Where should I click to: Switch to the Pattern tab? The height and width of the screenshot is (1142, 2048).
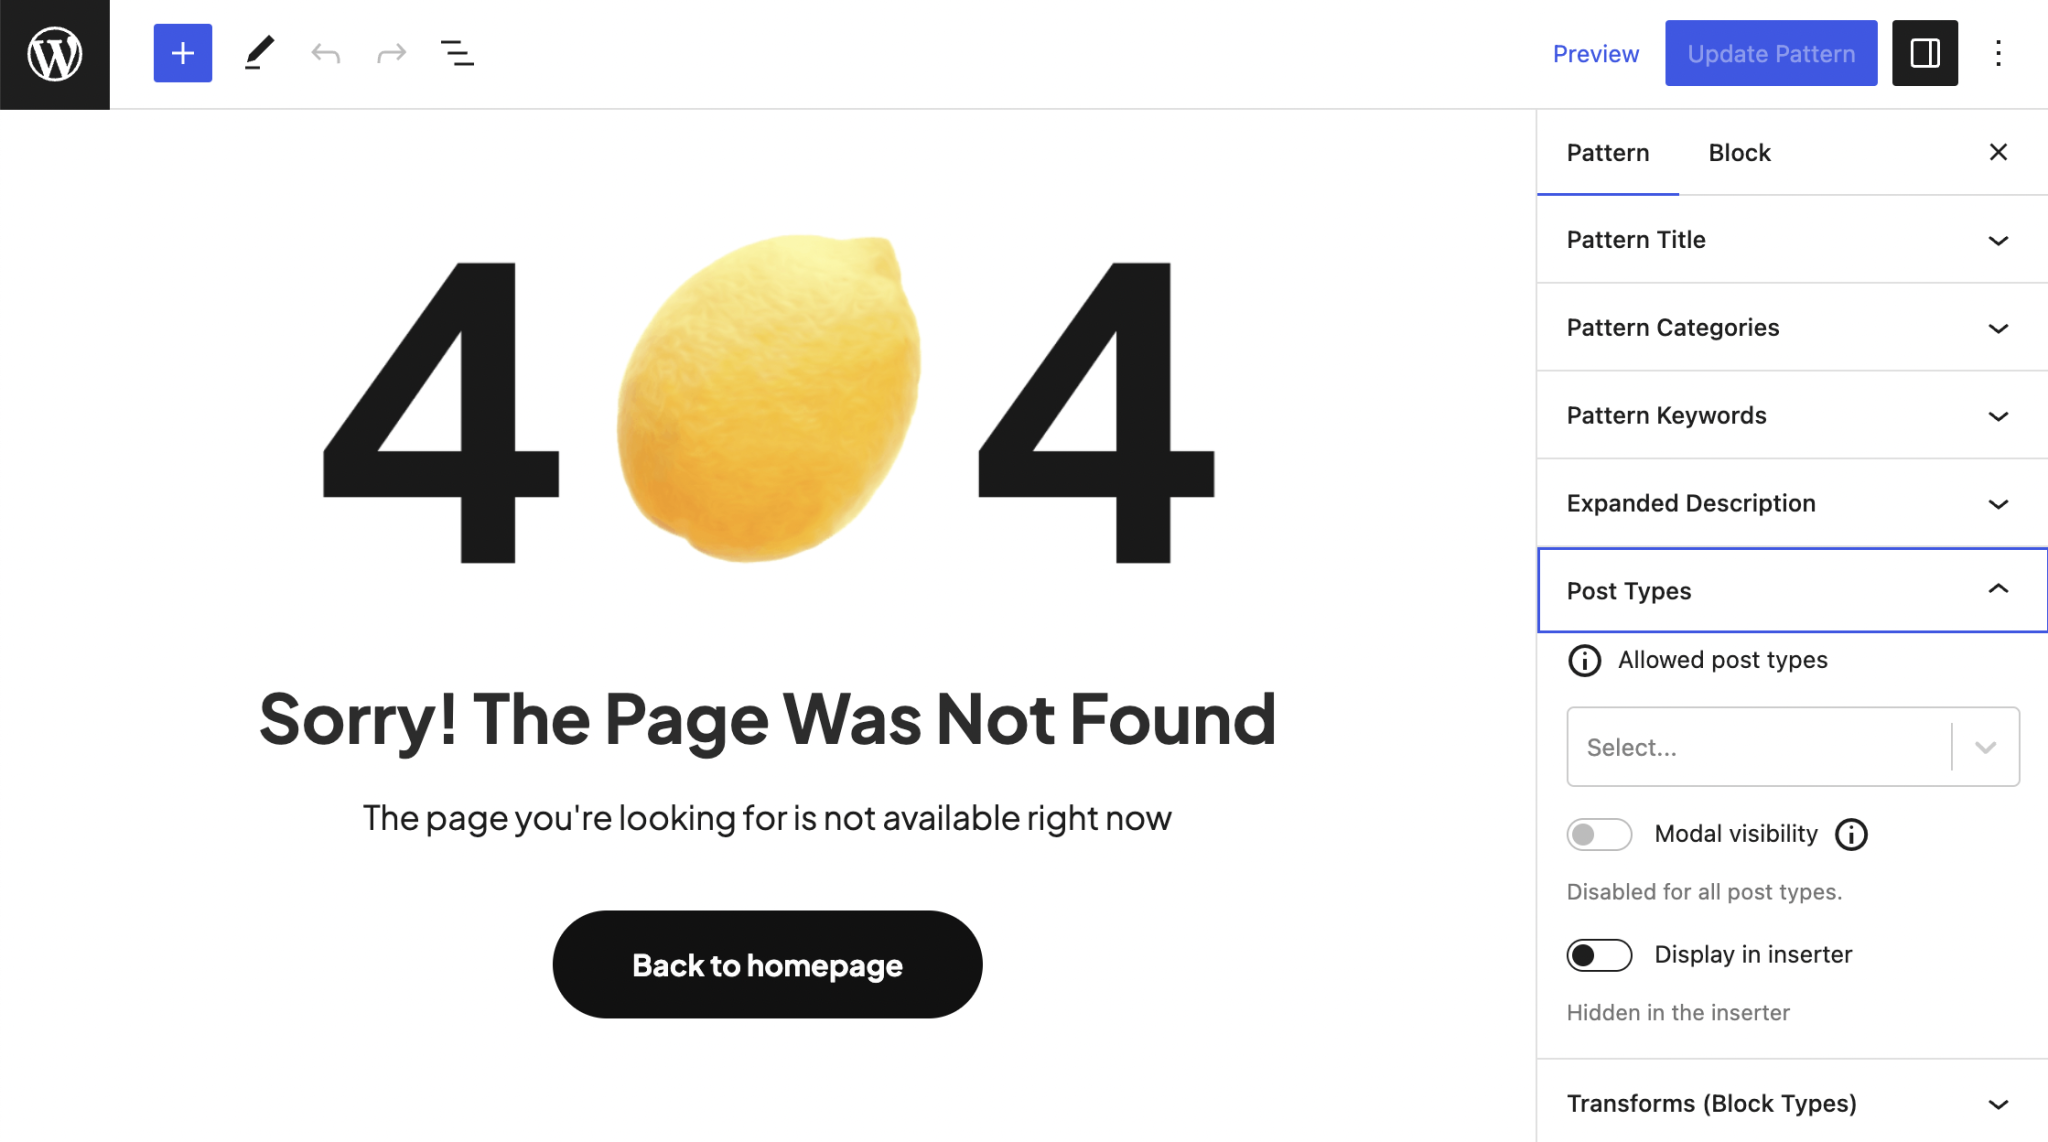[x=1607, y=153]
